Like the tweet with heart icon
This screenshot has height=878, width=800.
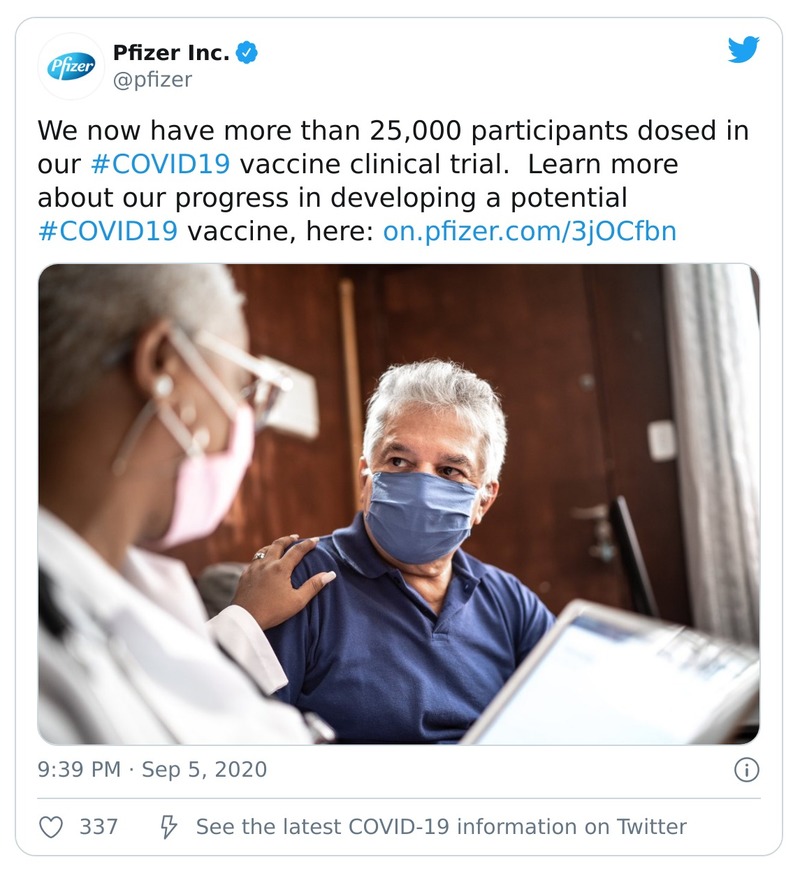tap(52, 827)
